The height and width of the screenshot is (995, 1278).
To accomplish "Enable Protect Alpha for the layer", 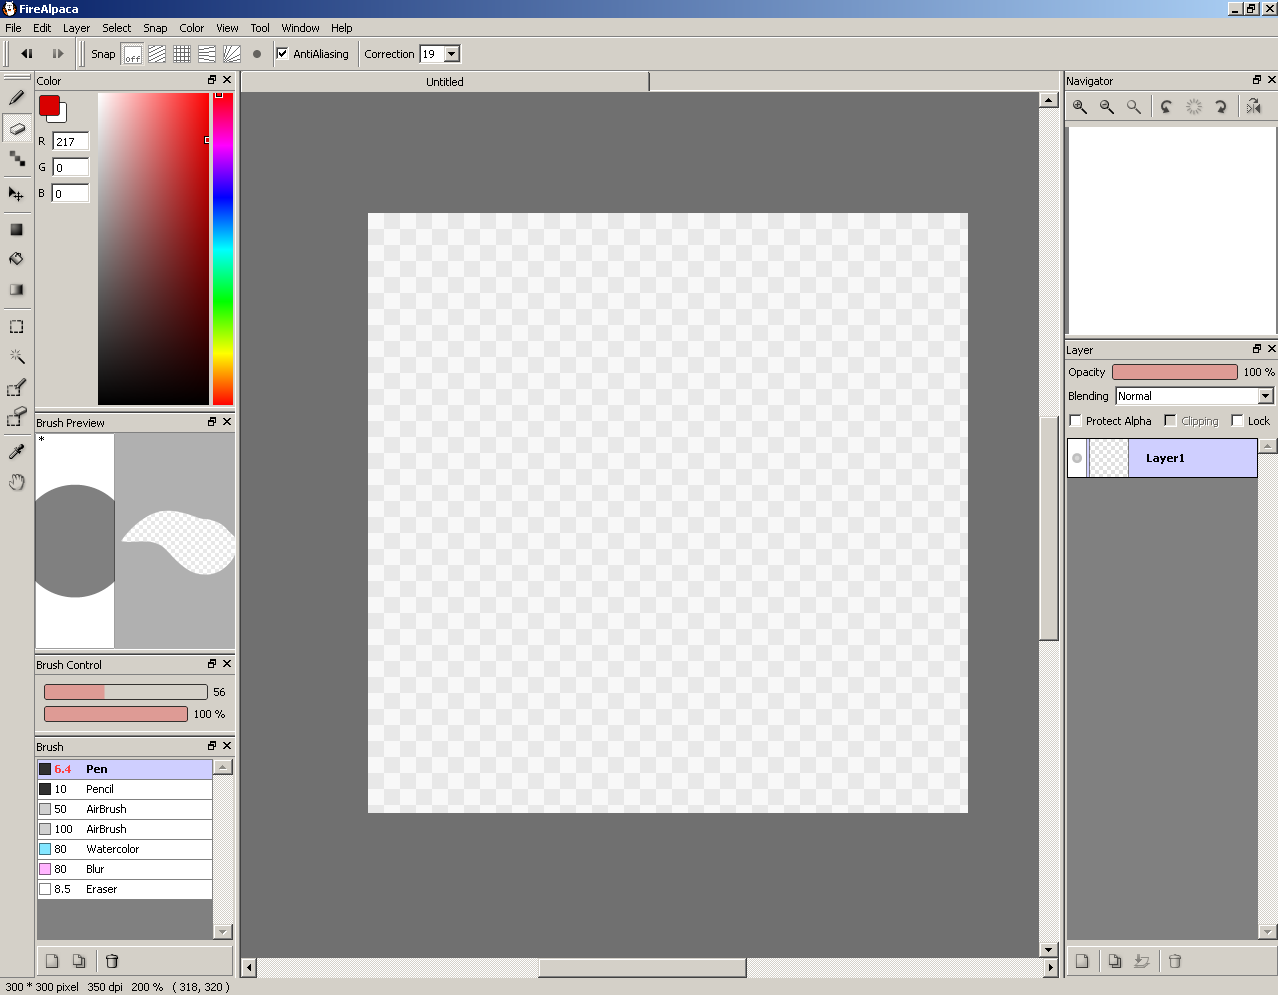I will tap(1076, 421).
